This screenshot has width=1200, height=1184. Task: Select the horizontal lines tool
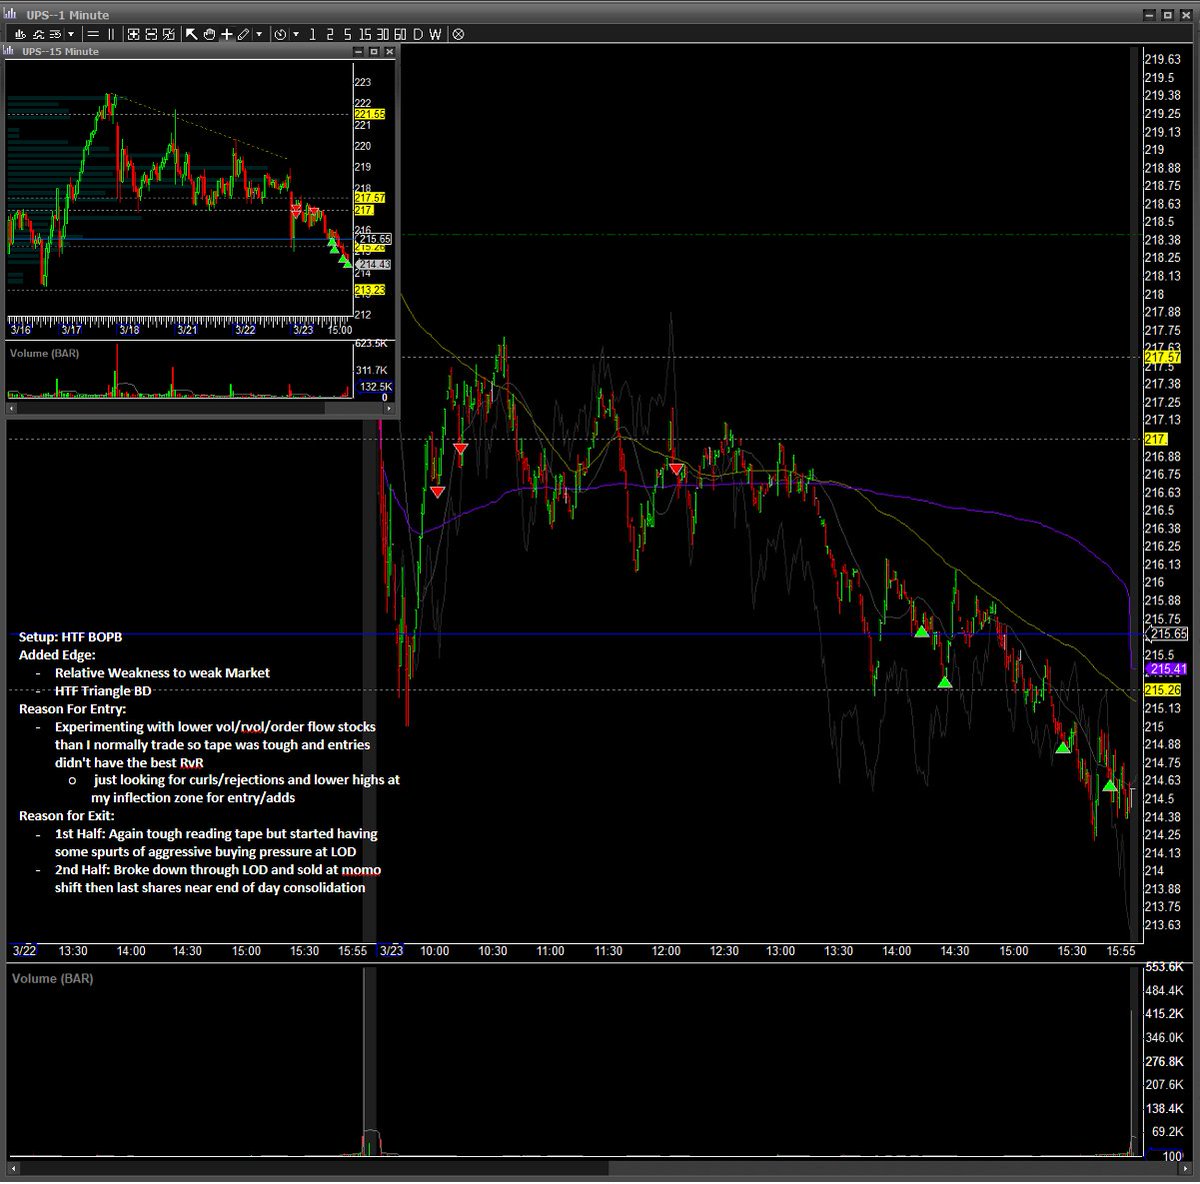coord(93,34)
